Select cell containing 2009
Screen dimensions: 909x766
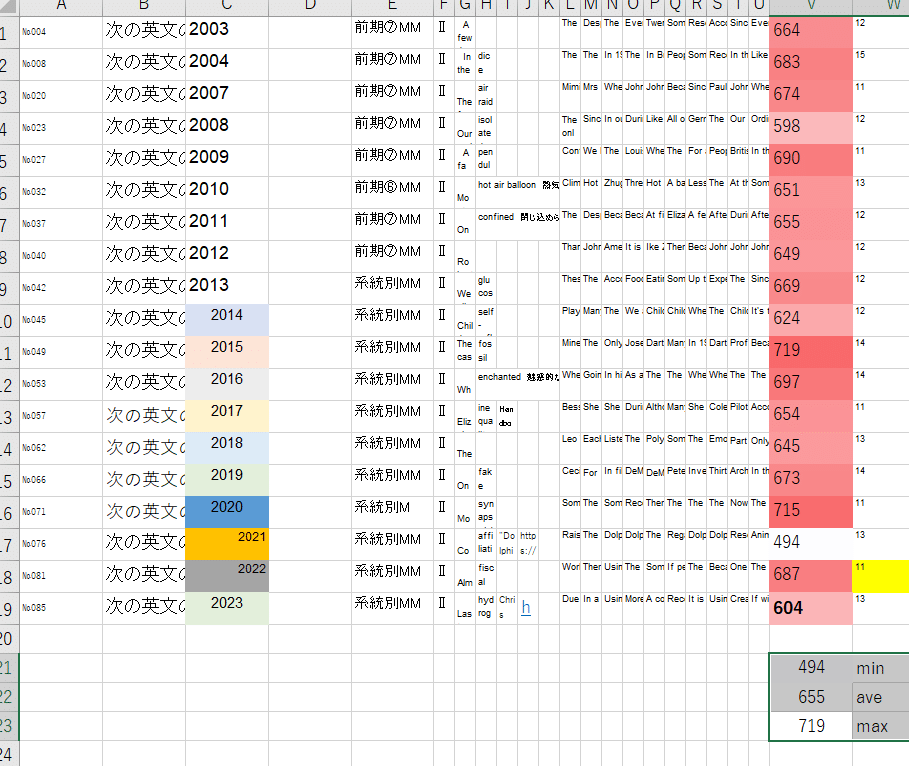[227, 160]
